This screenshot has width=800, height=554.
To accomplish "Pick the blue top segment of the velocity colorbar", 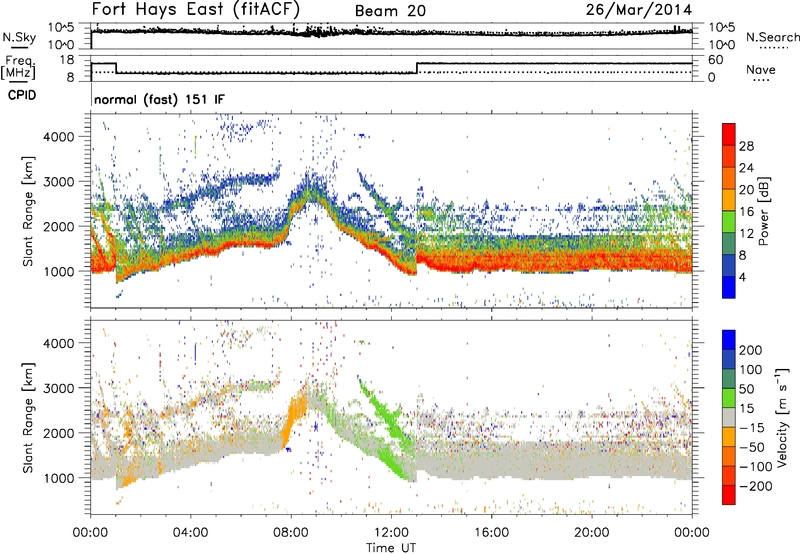I will (729, 340).
